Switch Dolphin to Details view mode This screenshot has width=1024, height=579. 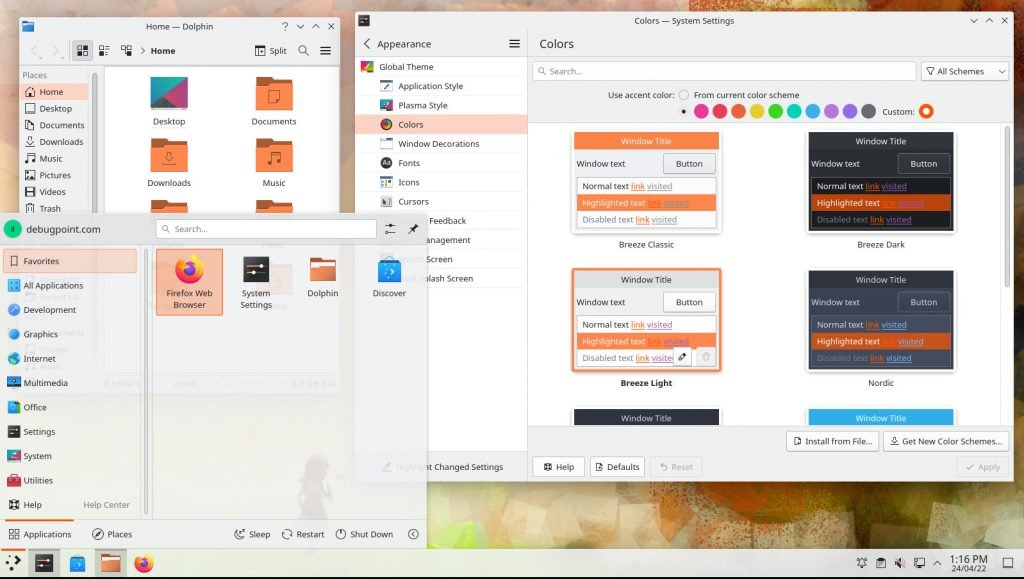126,50
